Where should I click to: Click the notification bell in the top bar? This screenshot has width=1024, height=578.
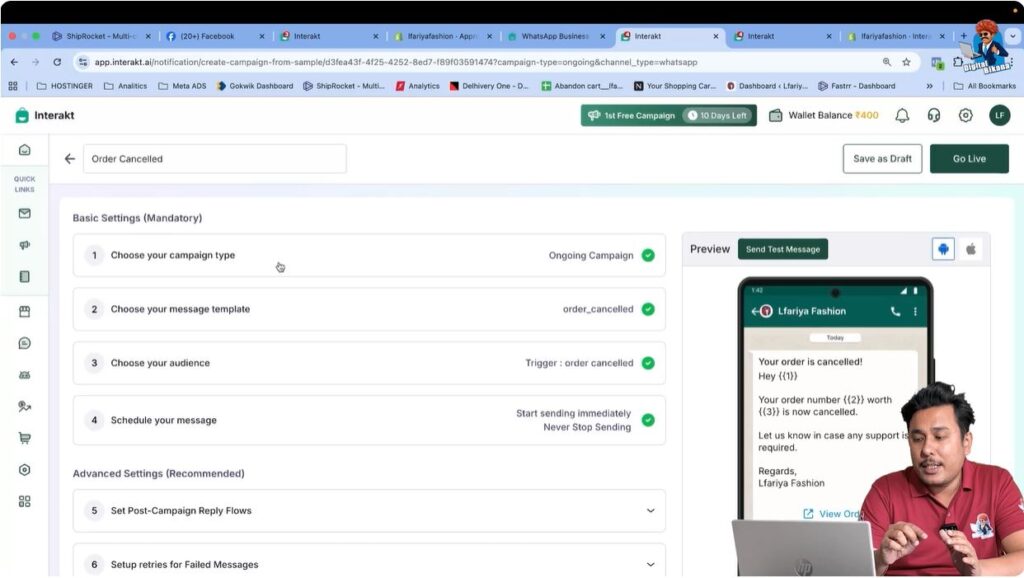(901, 115)
